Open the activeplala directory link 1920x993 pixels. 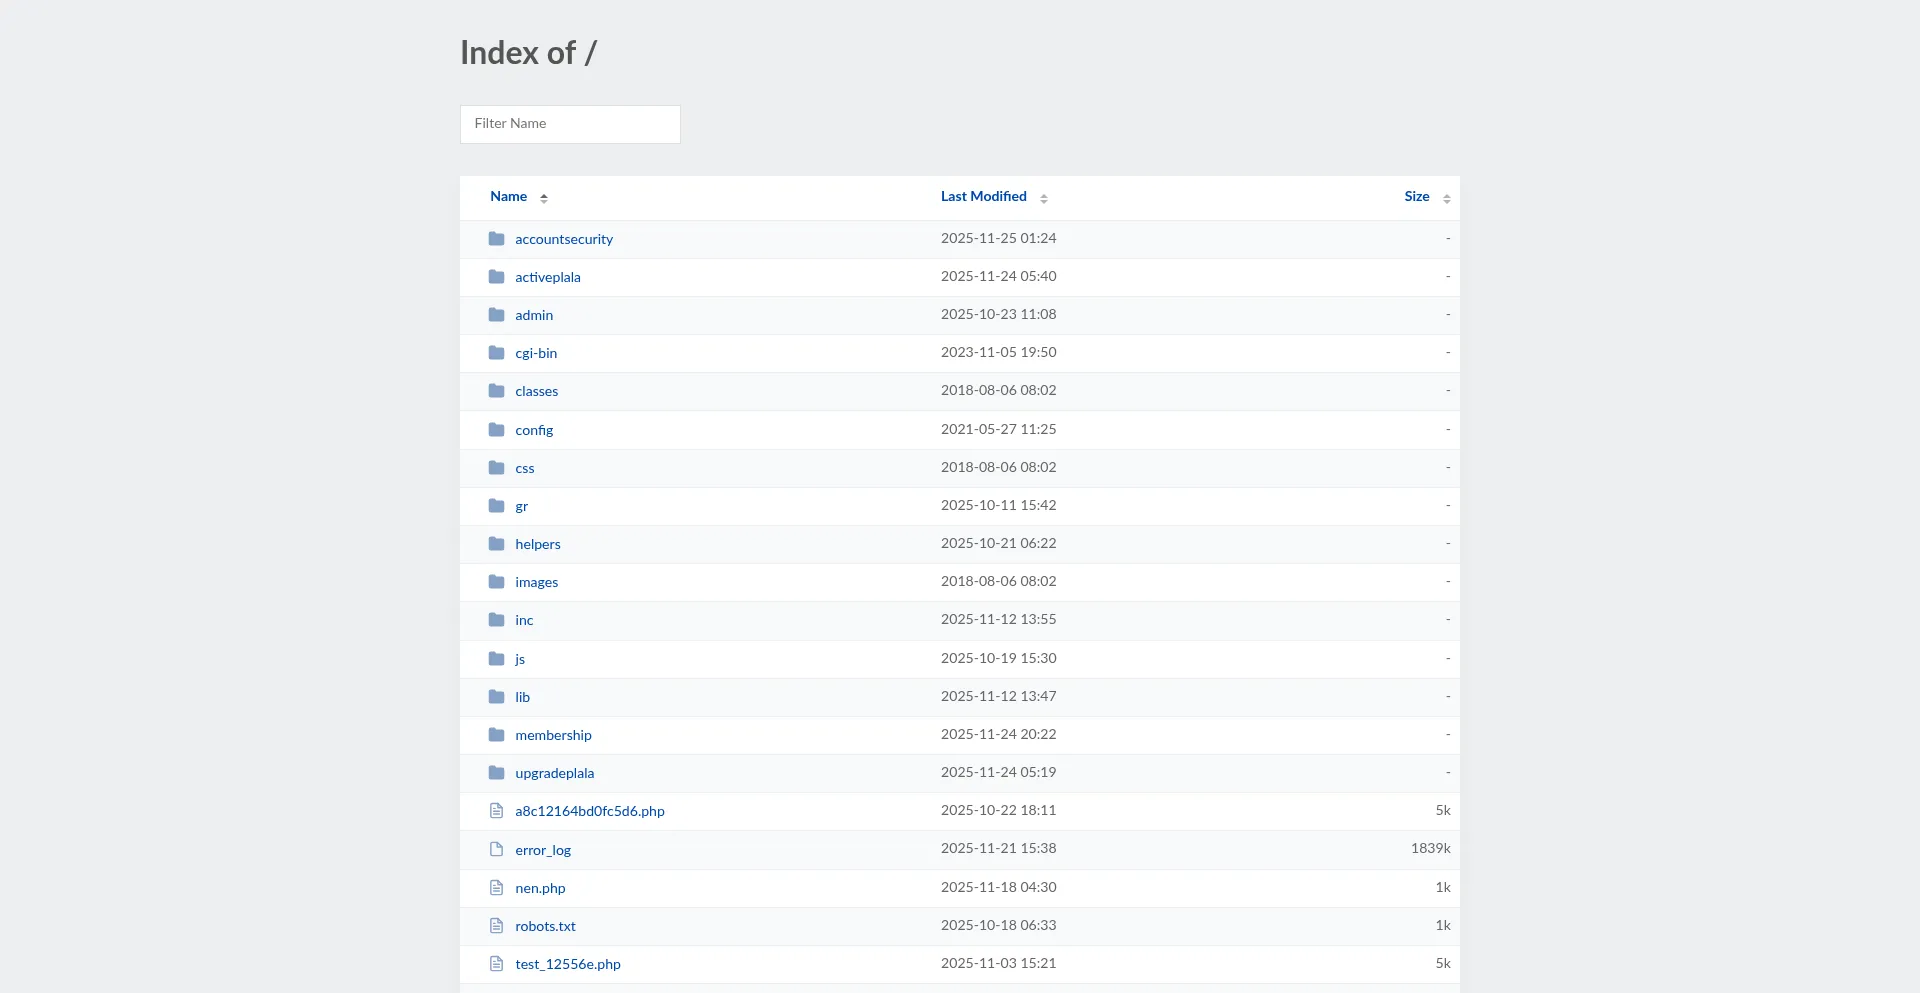click(x=547, y=277)
